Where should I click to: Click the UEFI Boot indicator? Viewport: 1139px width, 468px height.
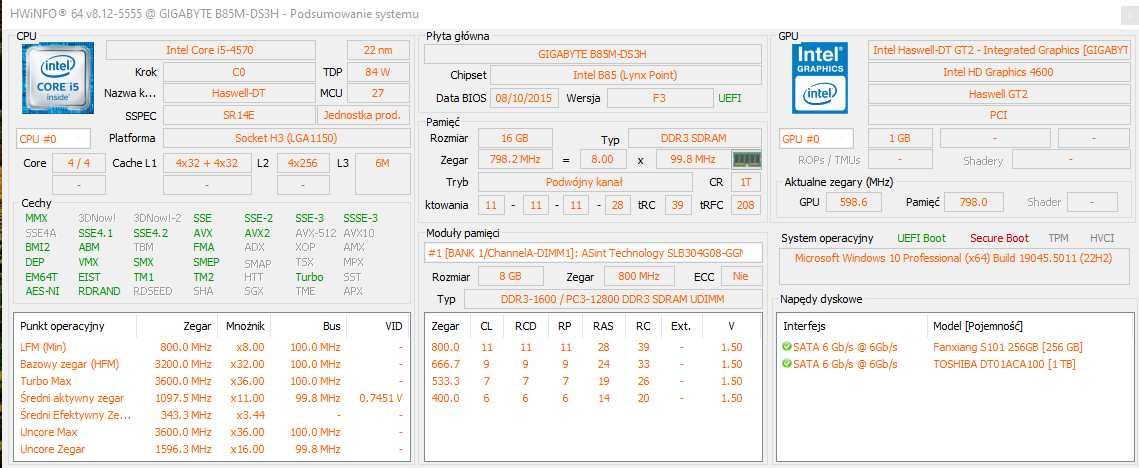pos(922,238)
